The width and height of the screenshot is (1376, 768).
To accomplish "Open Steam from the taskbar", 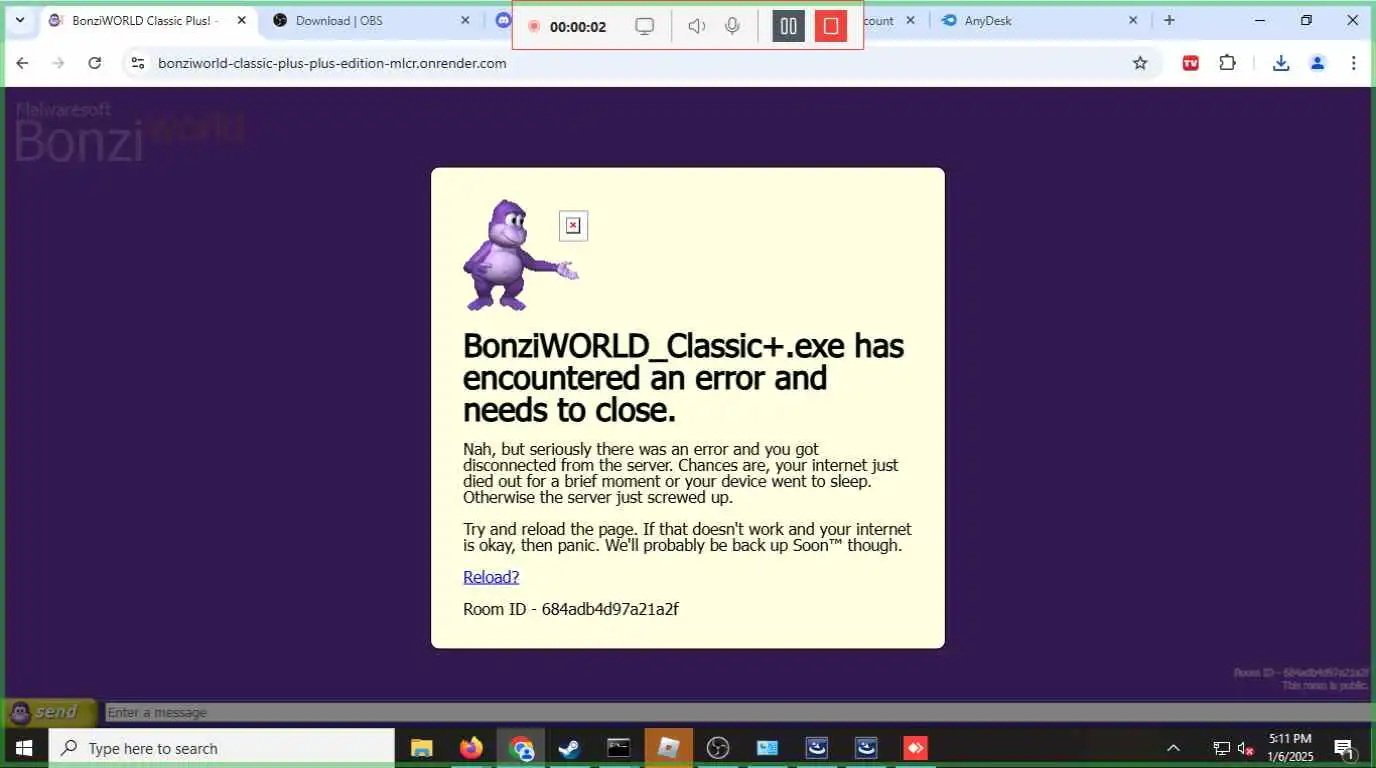I will 569,748.
